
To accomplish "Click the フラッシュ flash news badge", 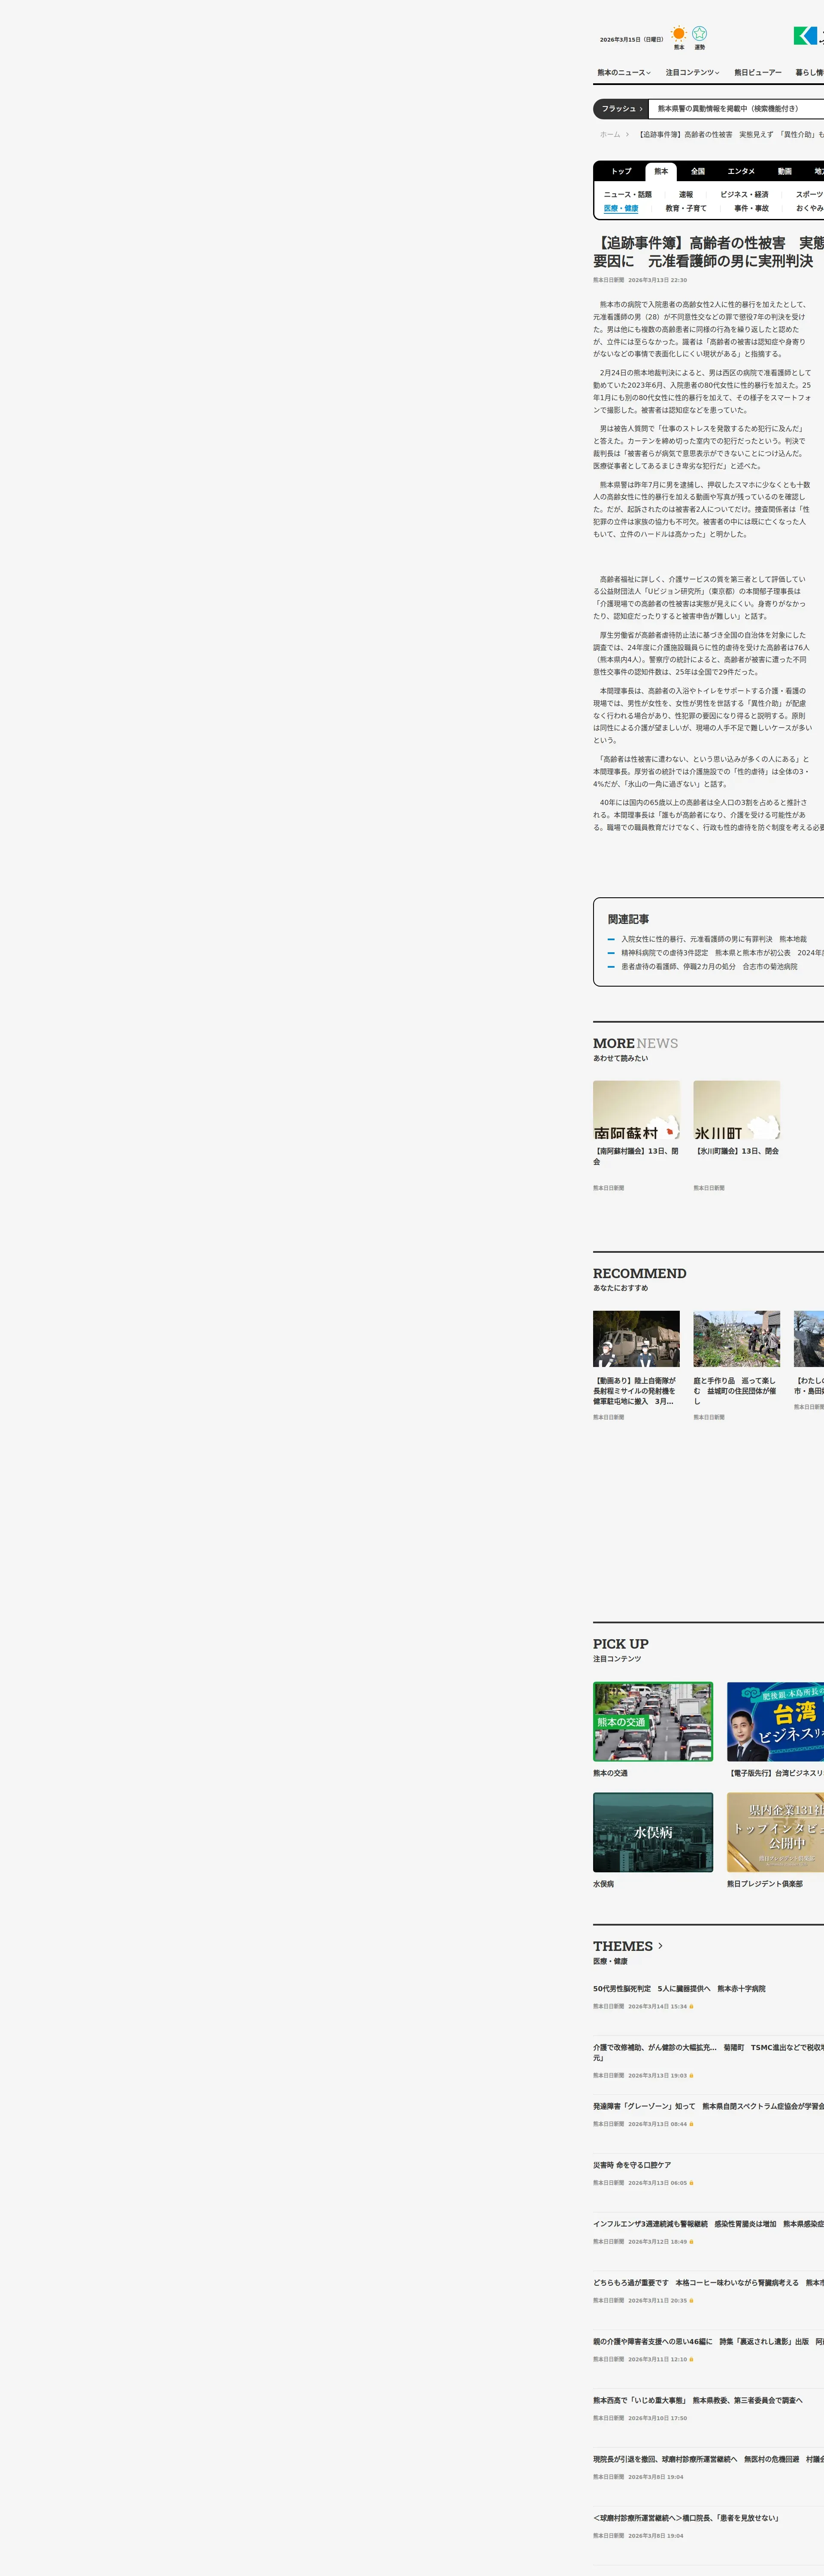I will (621, 109).
